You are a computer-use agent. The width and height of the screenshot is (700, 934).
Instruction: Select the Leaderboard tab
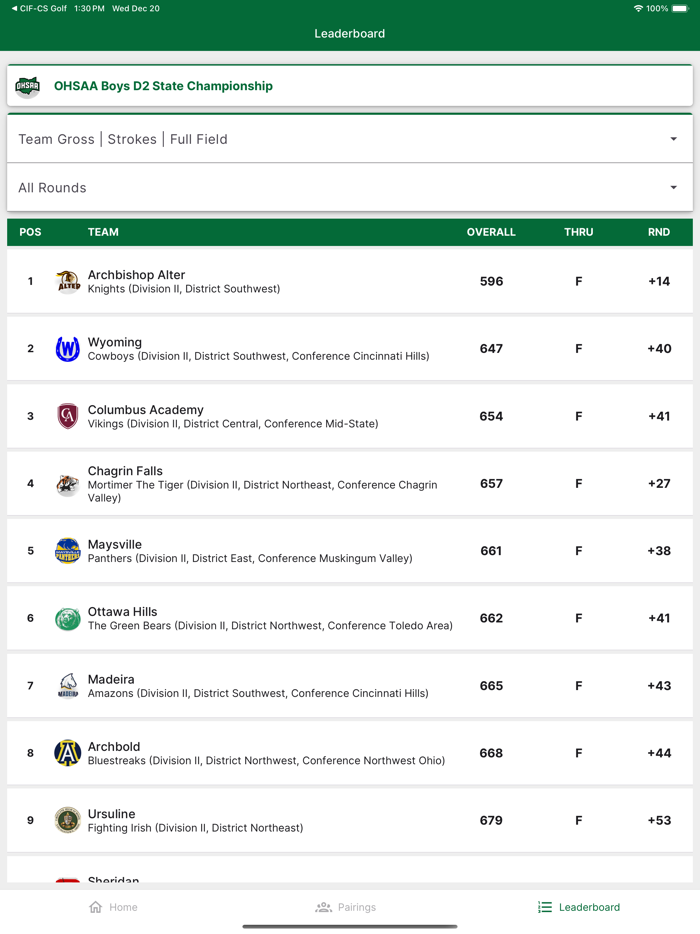point(579,907)
